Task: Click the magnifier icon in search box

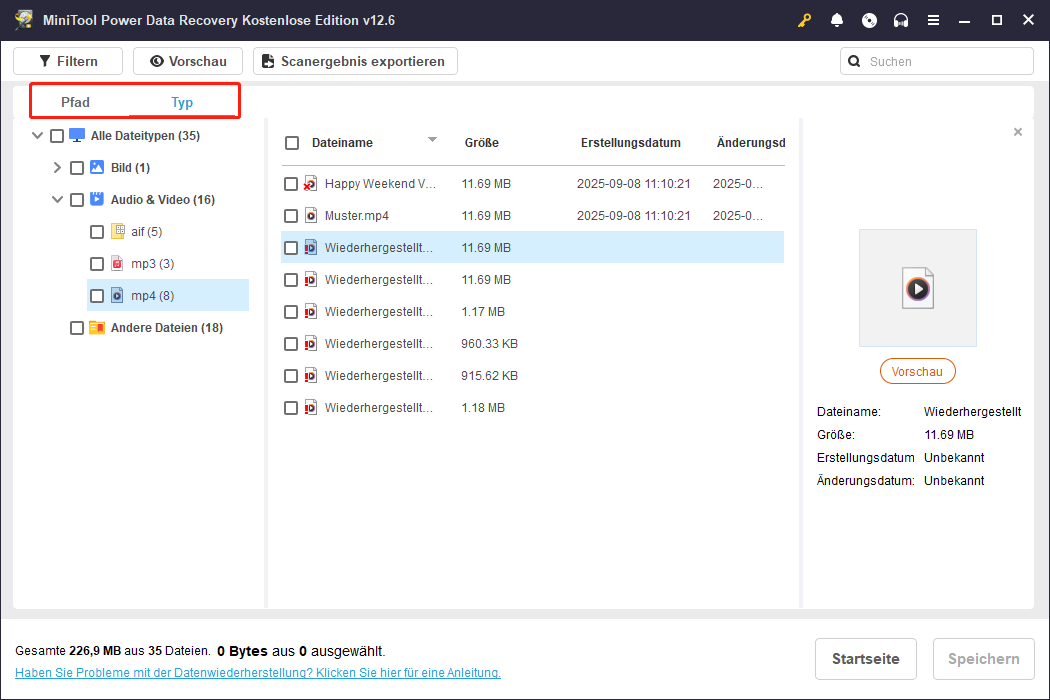Action: click(x=854, y=61)
